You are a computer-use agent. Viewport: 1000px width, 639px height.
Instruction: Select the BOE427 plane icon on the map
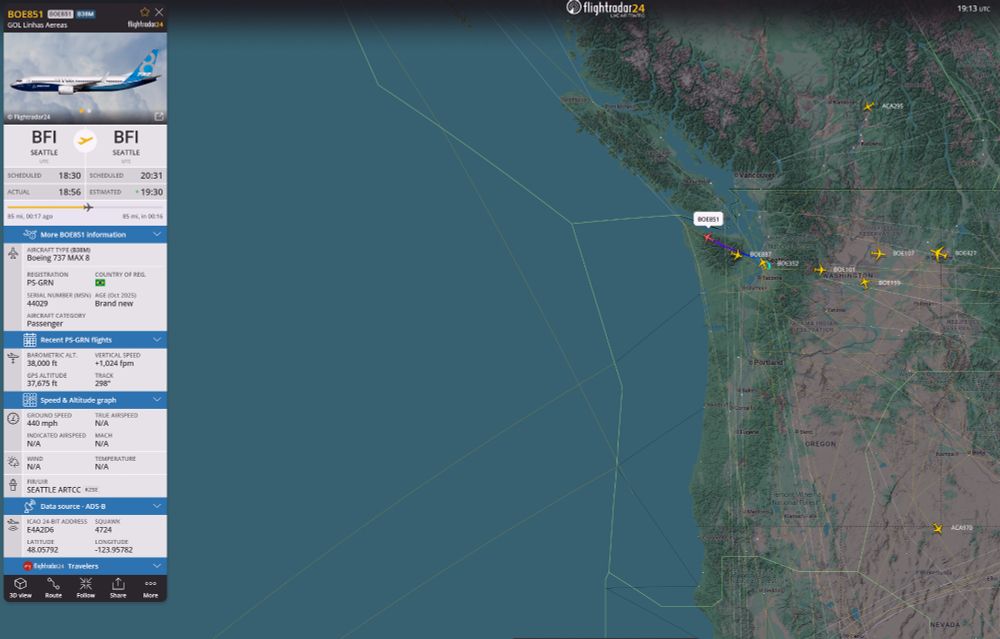click(938, 253)
